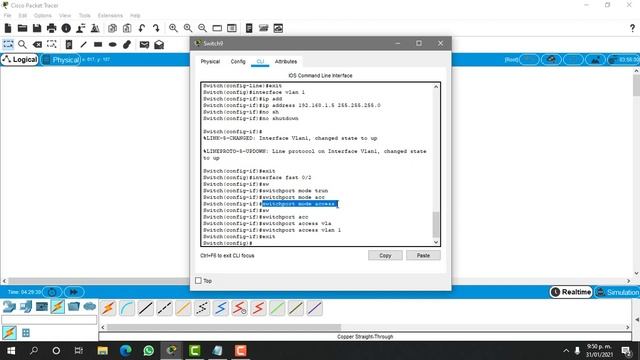This screenshot has width=640, height=360.
Task: Click the Paste button in CLI
Action: click(x=423, y=256)
